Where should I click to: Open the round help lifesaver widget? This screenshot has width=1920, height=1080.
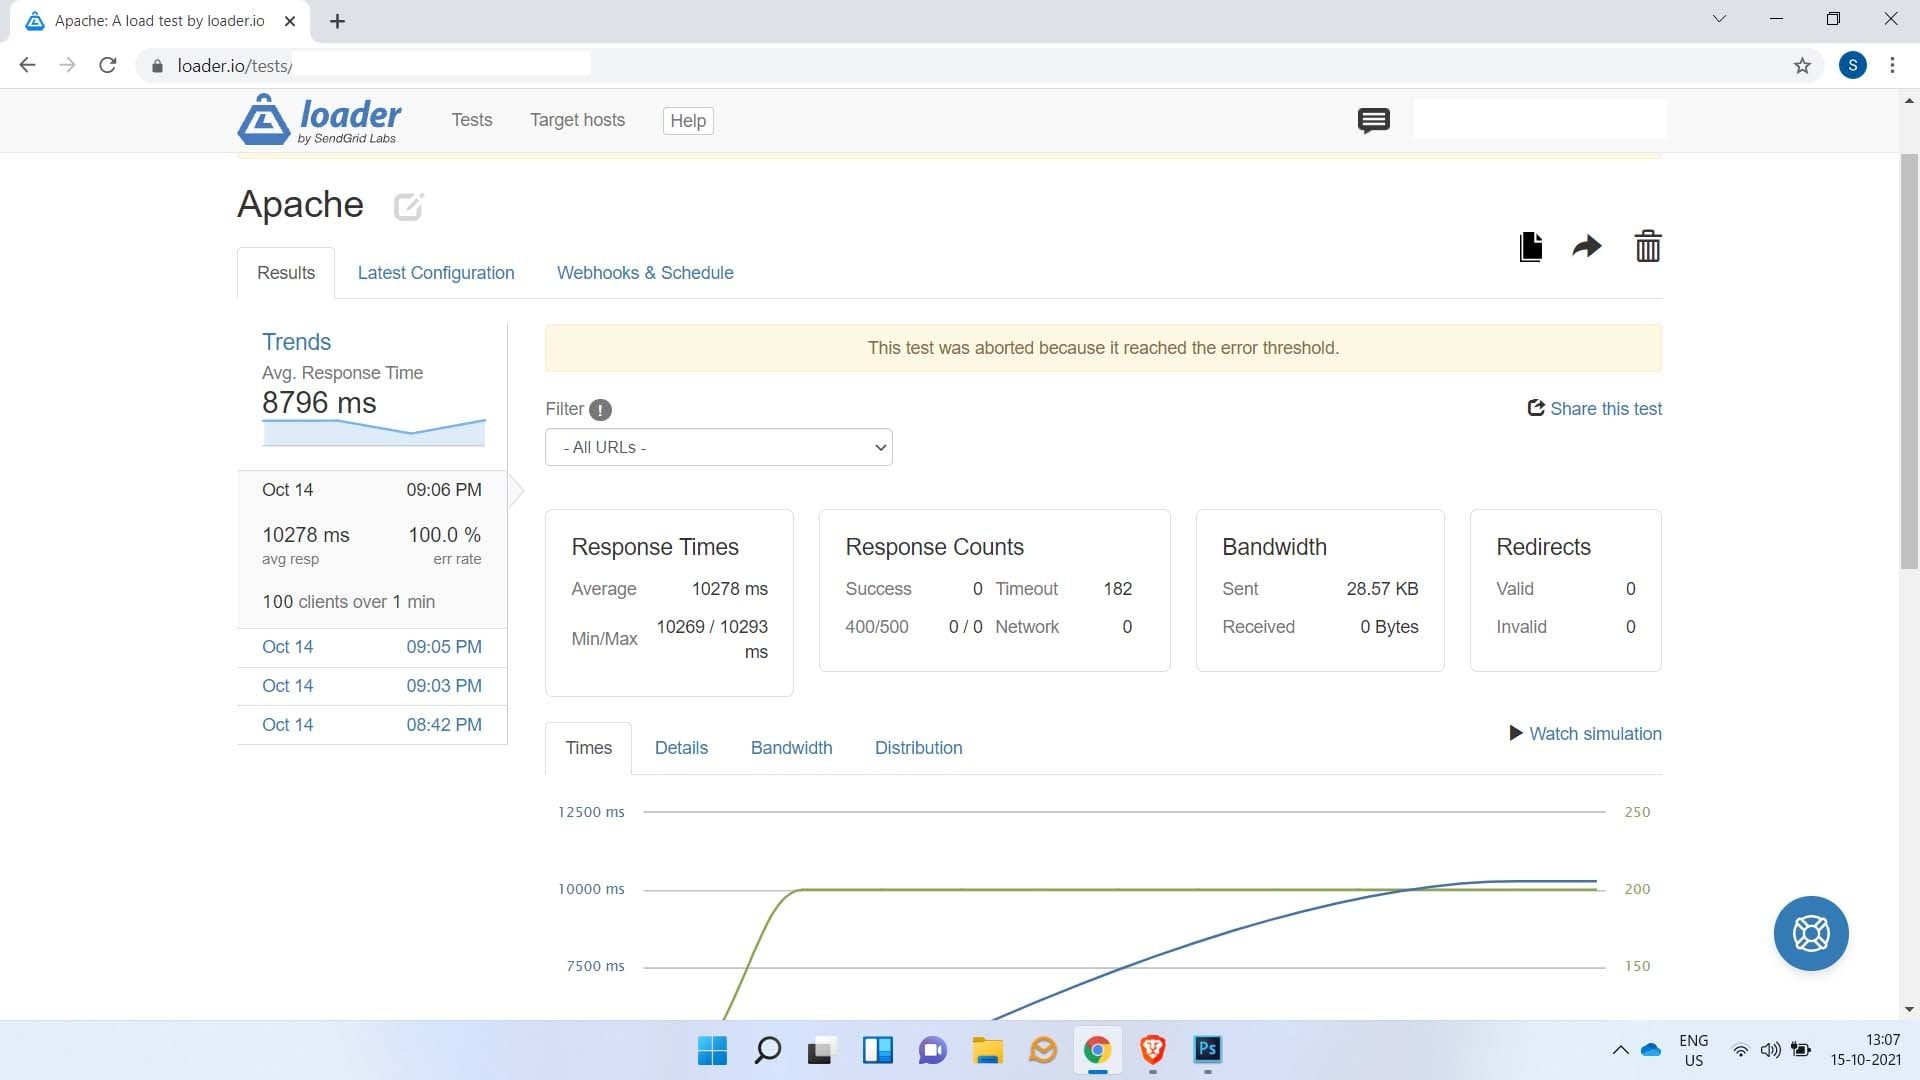coord(1810,933)
